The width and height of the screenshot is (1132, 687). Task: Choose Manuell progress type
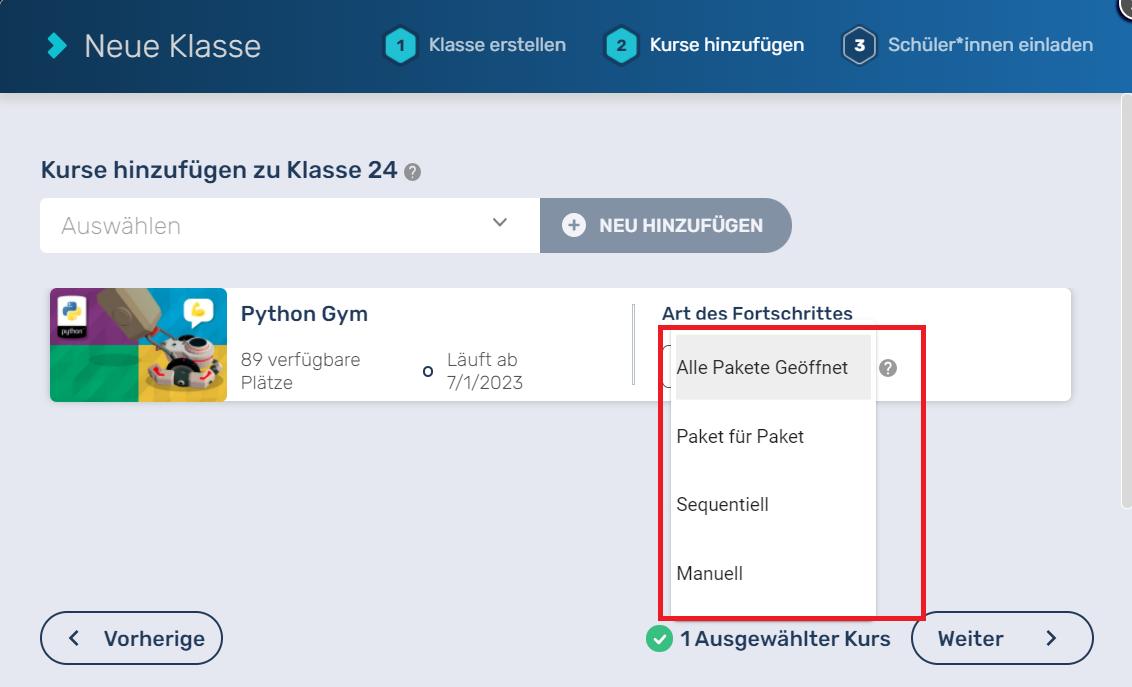pos(709,574)
